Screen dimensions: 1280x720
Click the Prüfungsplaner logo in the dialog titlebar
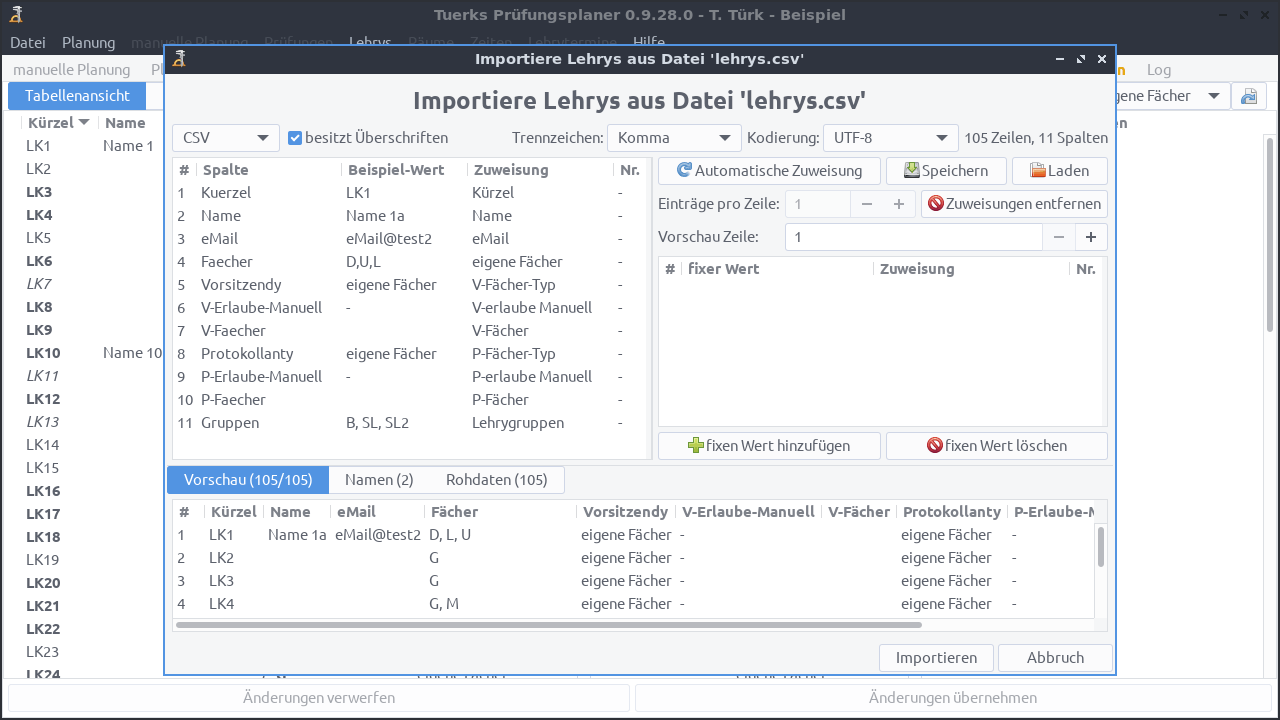[178, 59]
